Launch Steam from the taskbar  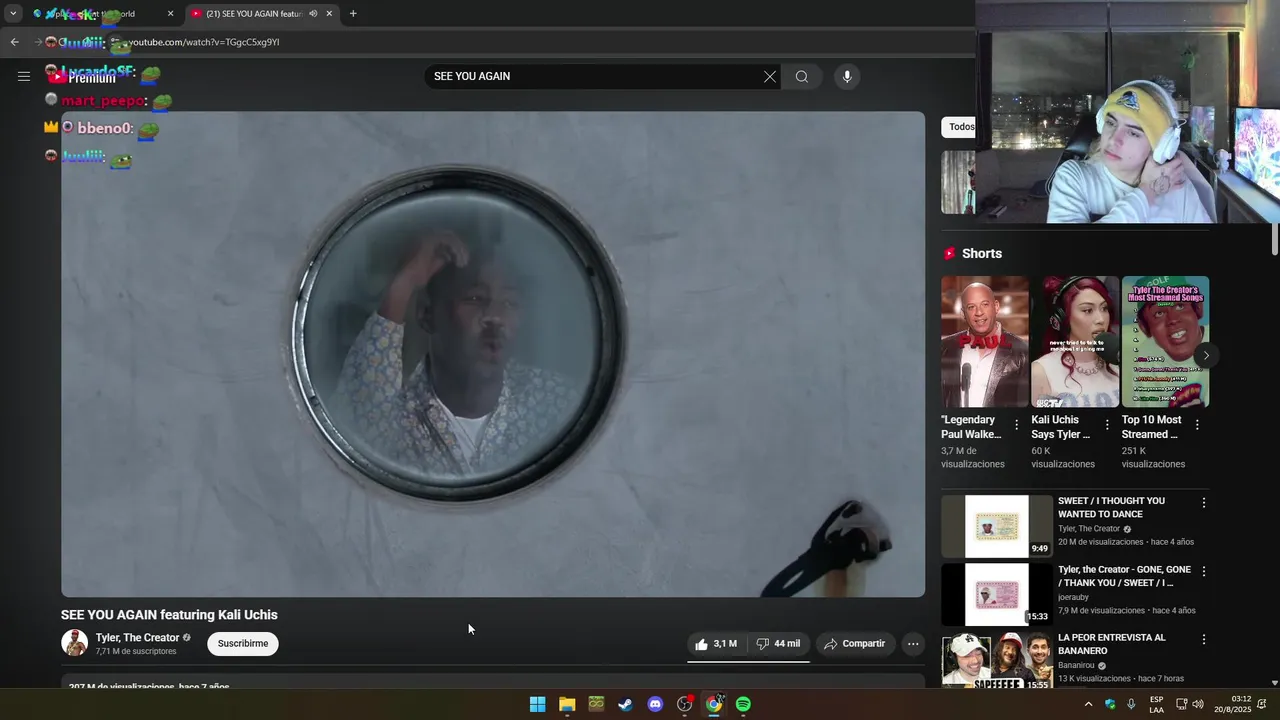(x=626, y=704)
